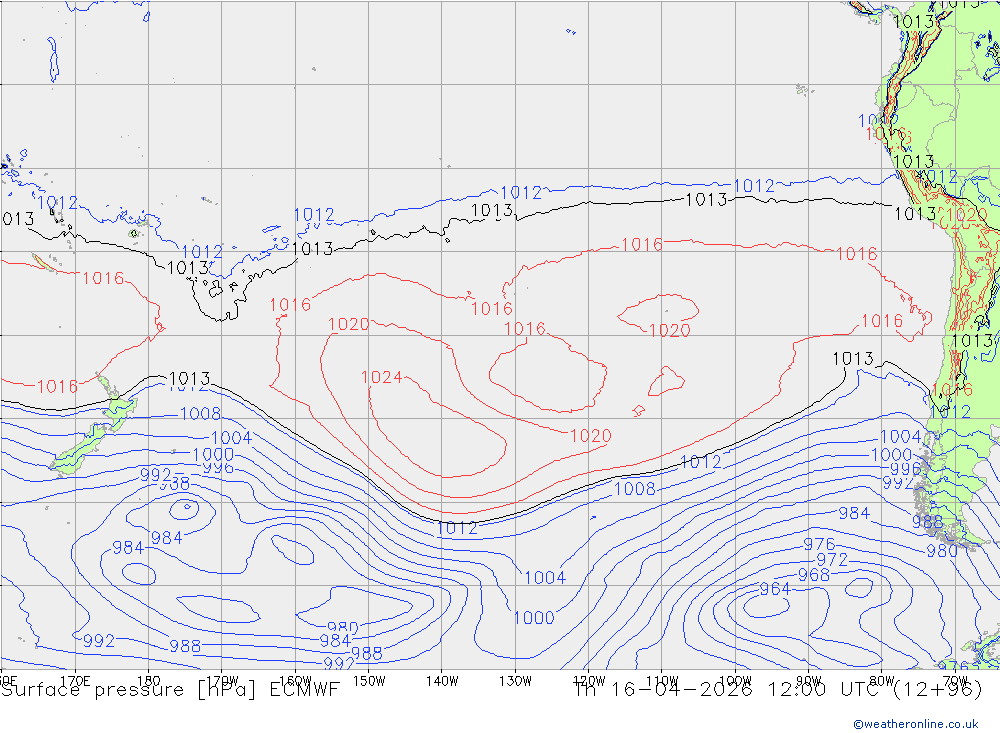Click the 1020 label on the small eastern closed contour
The image size is (1000, 733).
[x=670, y=330]
